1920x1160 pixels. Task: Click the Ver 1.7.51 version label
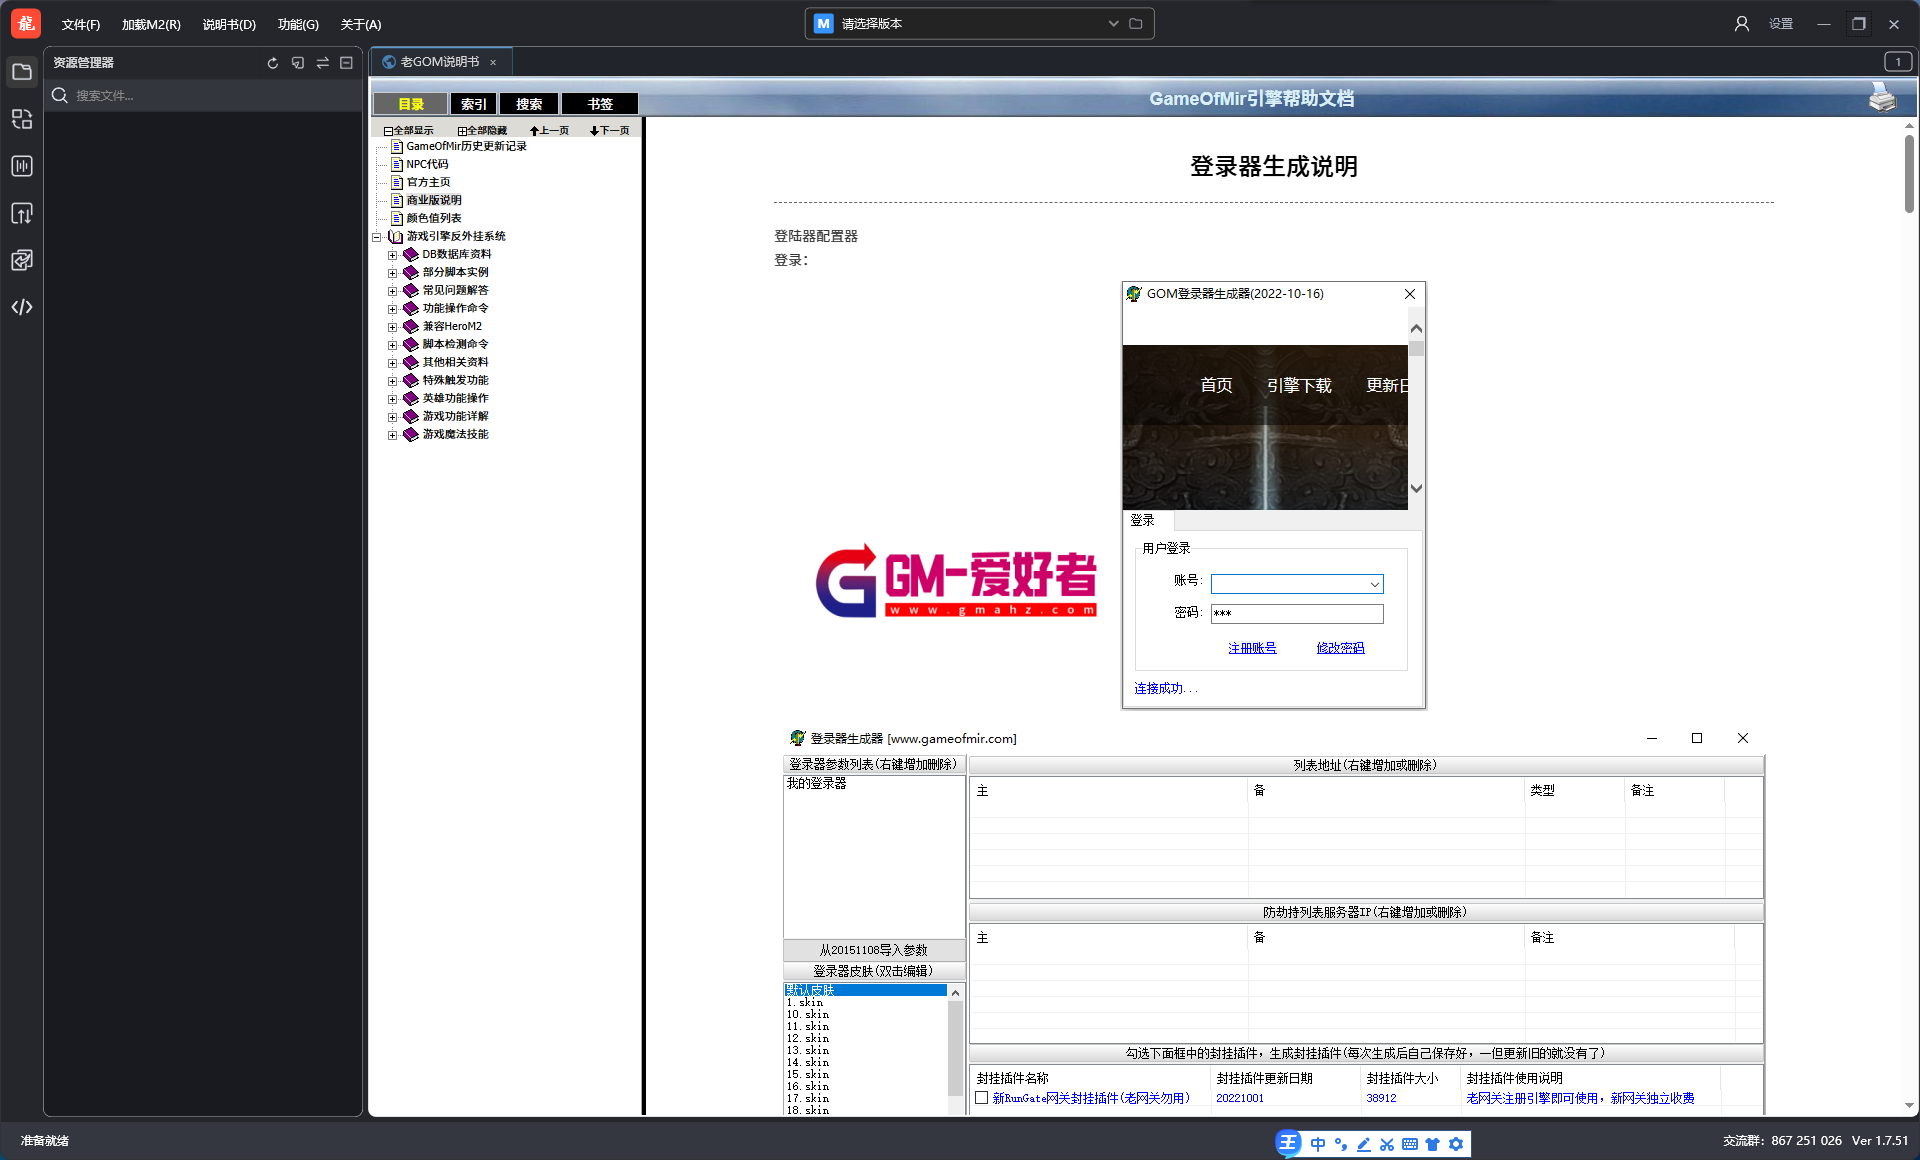click(1880, 1141)
